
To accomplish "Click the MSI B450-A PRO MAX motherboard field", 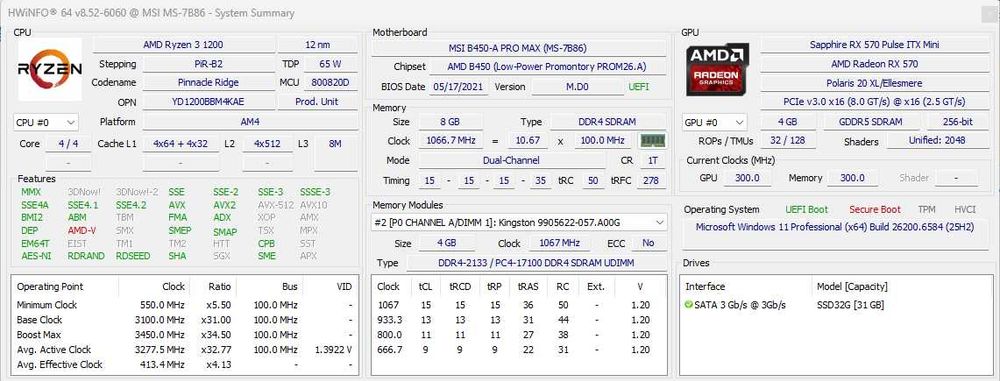I will tap(518, 48).
